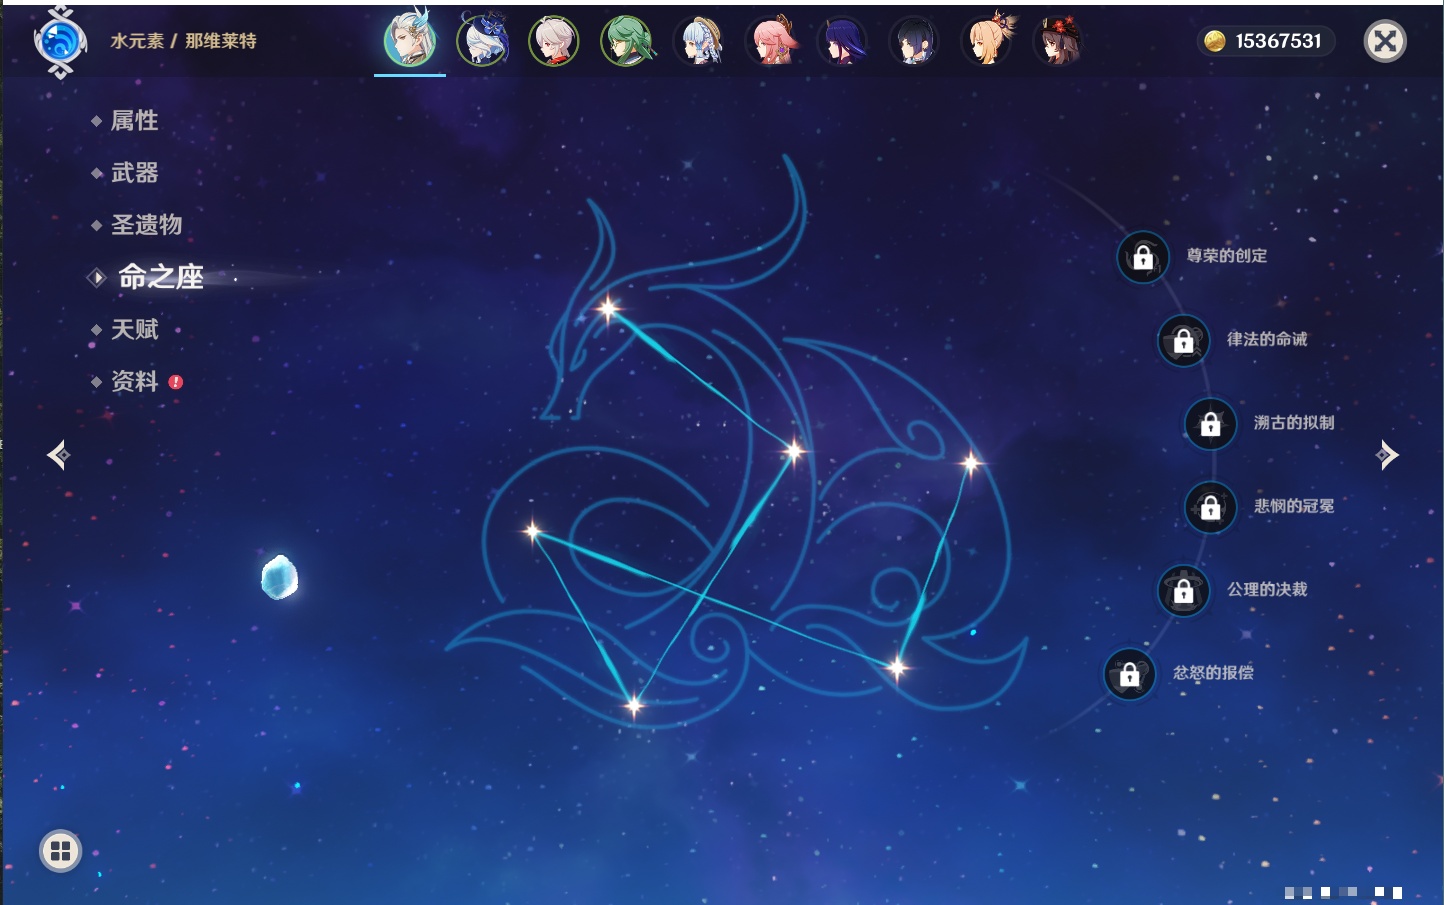1444x905 pixels.
Task: Open the 尊荣的创定 locked constellation node
Action: pyautogui.click(x=1143, y=257)
